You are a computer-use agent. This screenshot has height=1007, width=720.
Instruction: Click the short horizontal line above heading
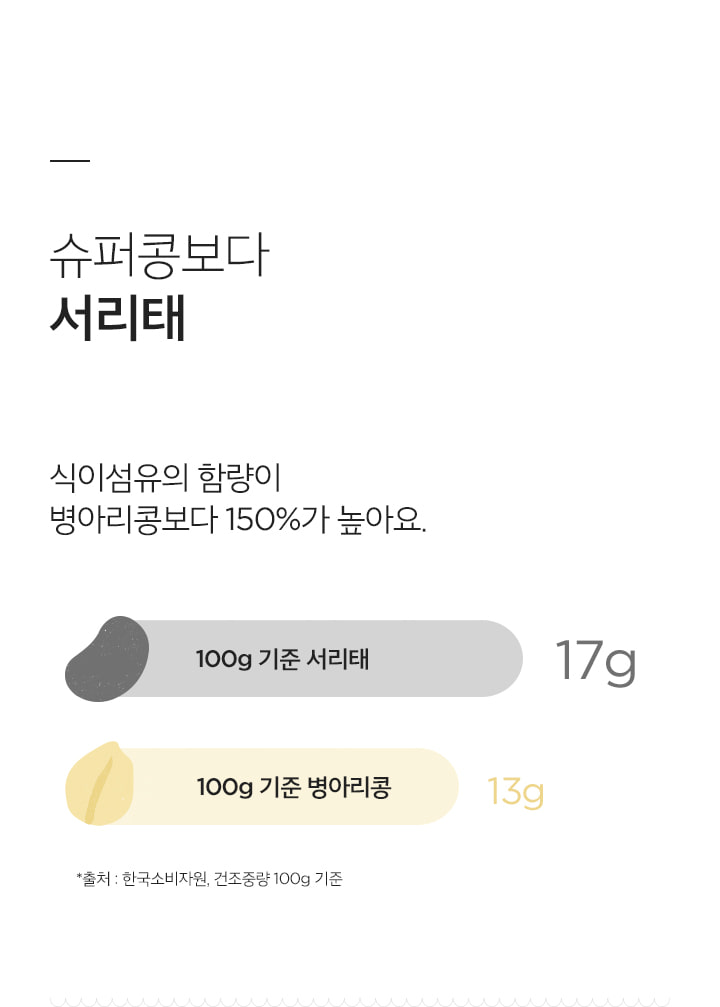coord(70,161)
